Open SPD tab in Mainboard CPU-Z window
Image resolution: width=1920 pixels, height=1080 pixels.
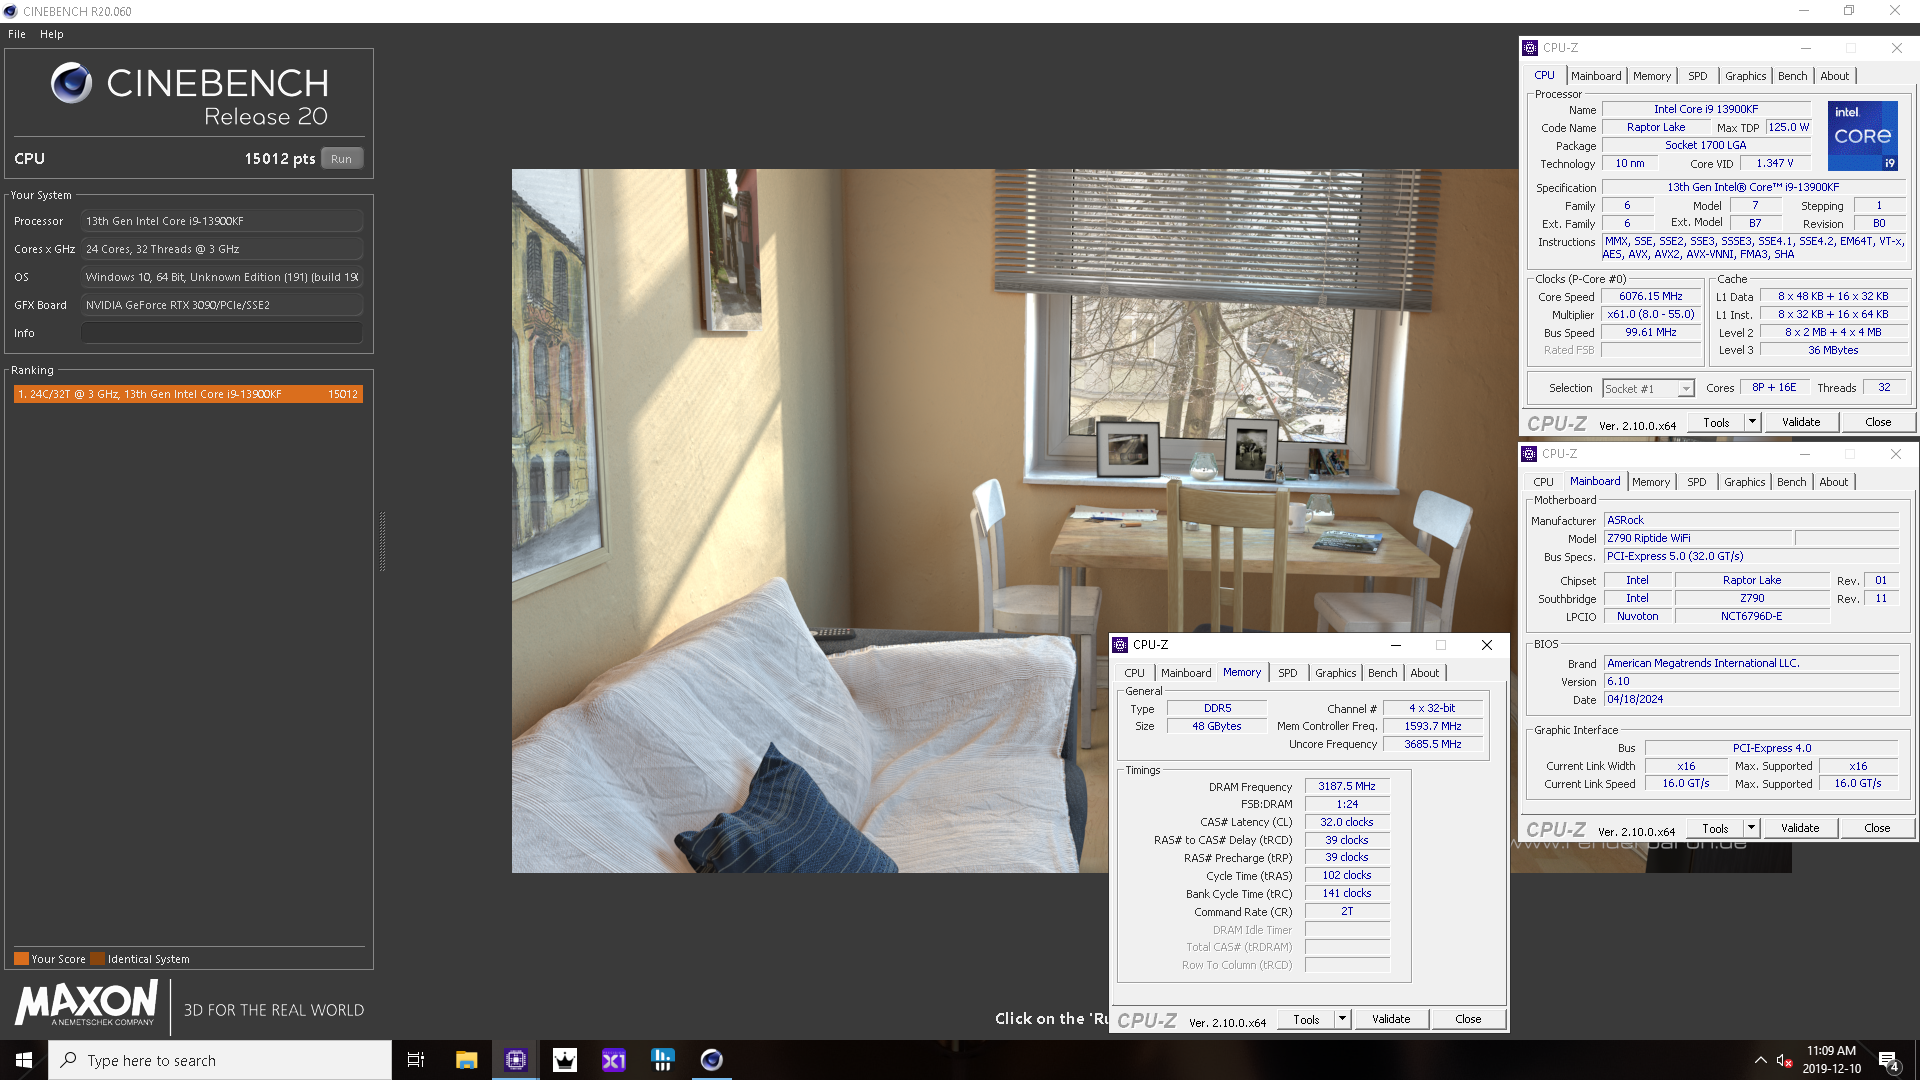click(1697, 482)
